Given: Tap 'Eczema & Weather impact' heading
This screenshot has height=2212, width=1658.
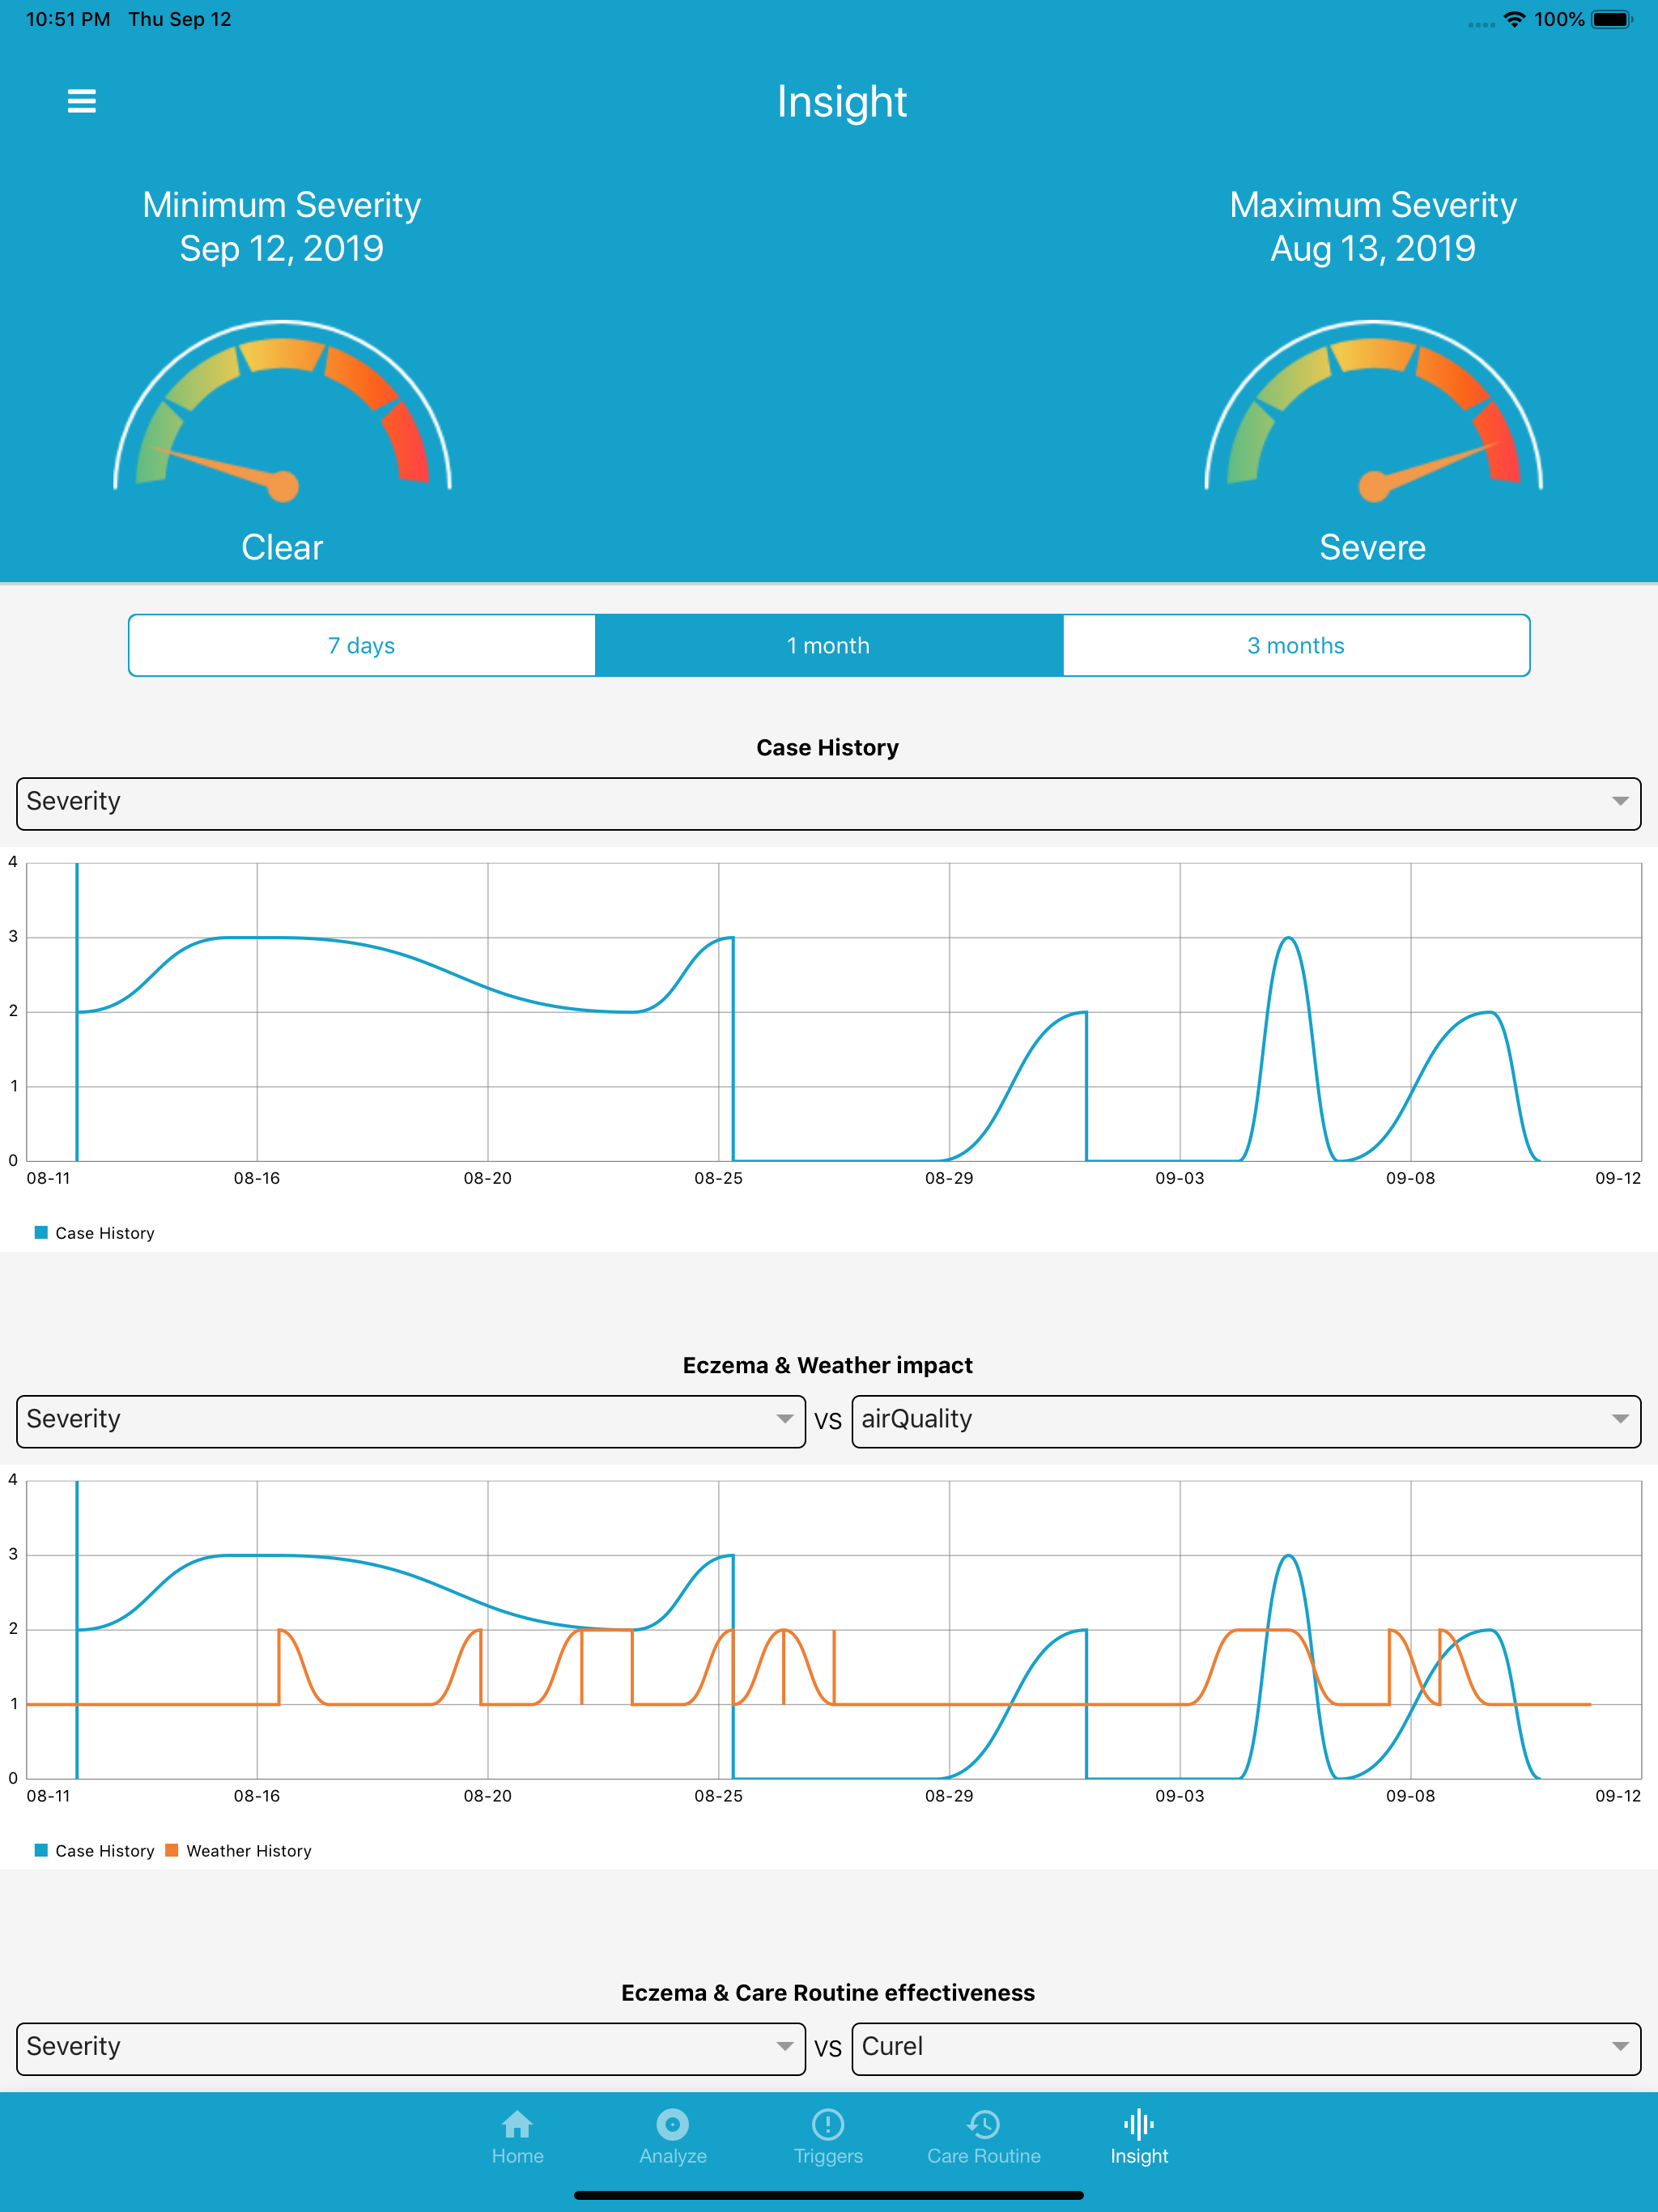Looking at the screenshot, I should coord(828,1365).
